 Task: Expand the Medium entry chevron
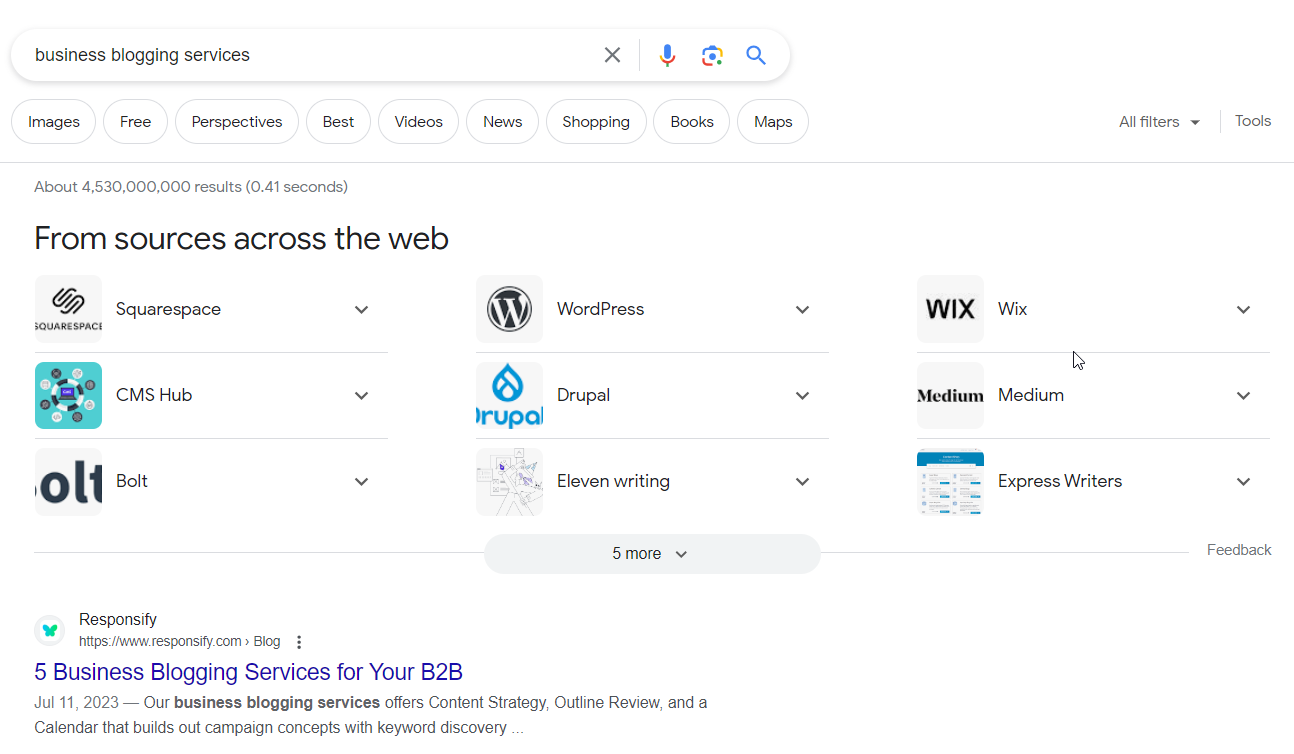pyautogui.click(x=1243, y=396)
